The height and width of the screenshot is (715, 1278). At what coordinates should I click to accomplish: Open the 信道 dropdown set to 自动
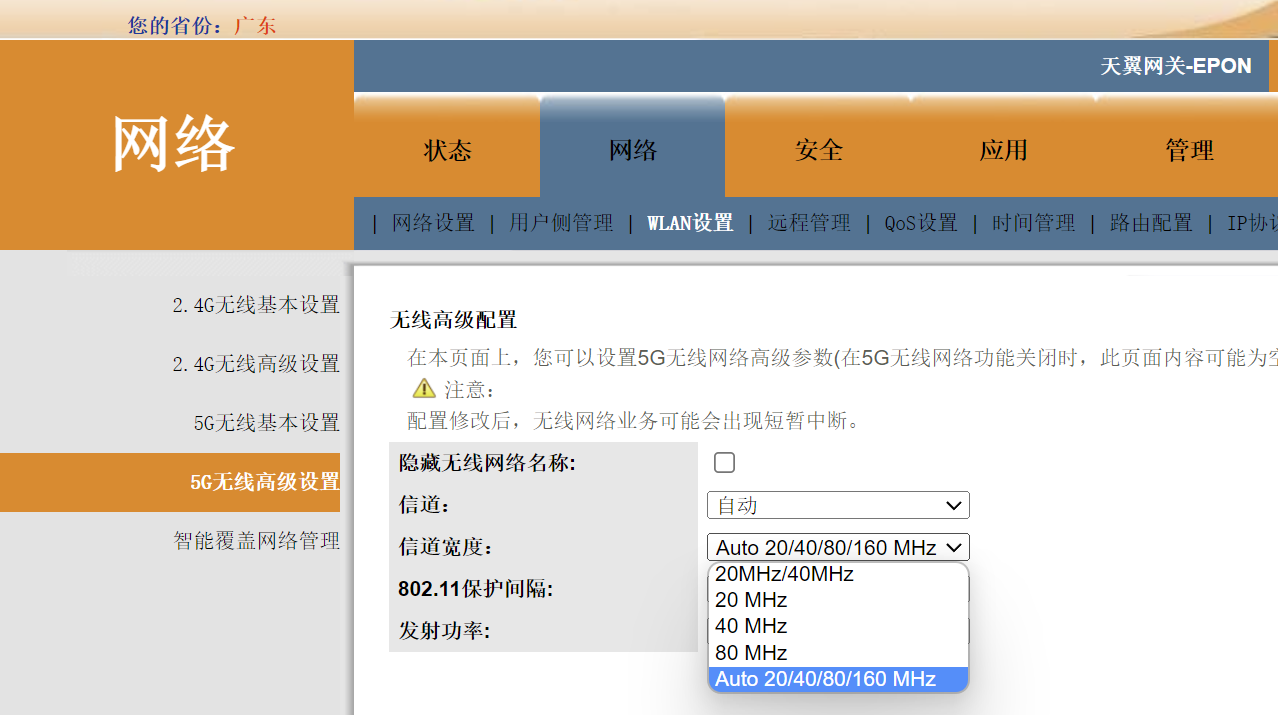(x=838, y=505)
